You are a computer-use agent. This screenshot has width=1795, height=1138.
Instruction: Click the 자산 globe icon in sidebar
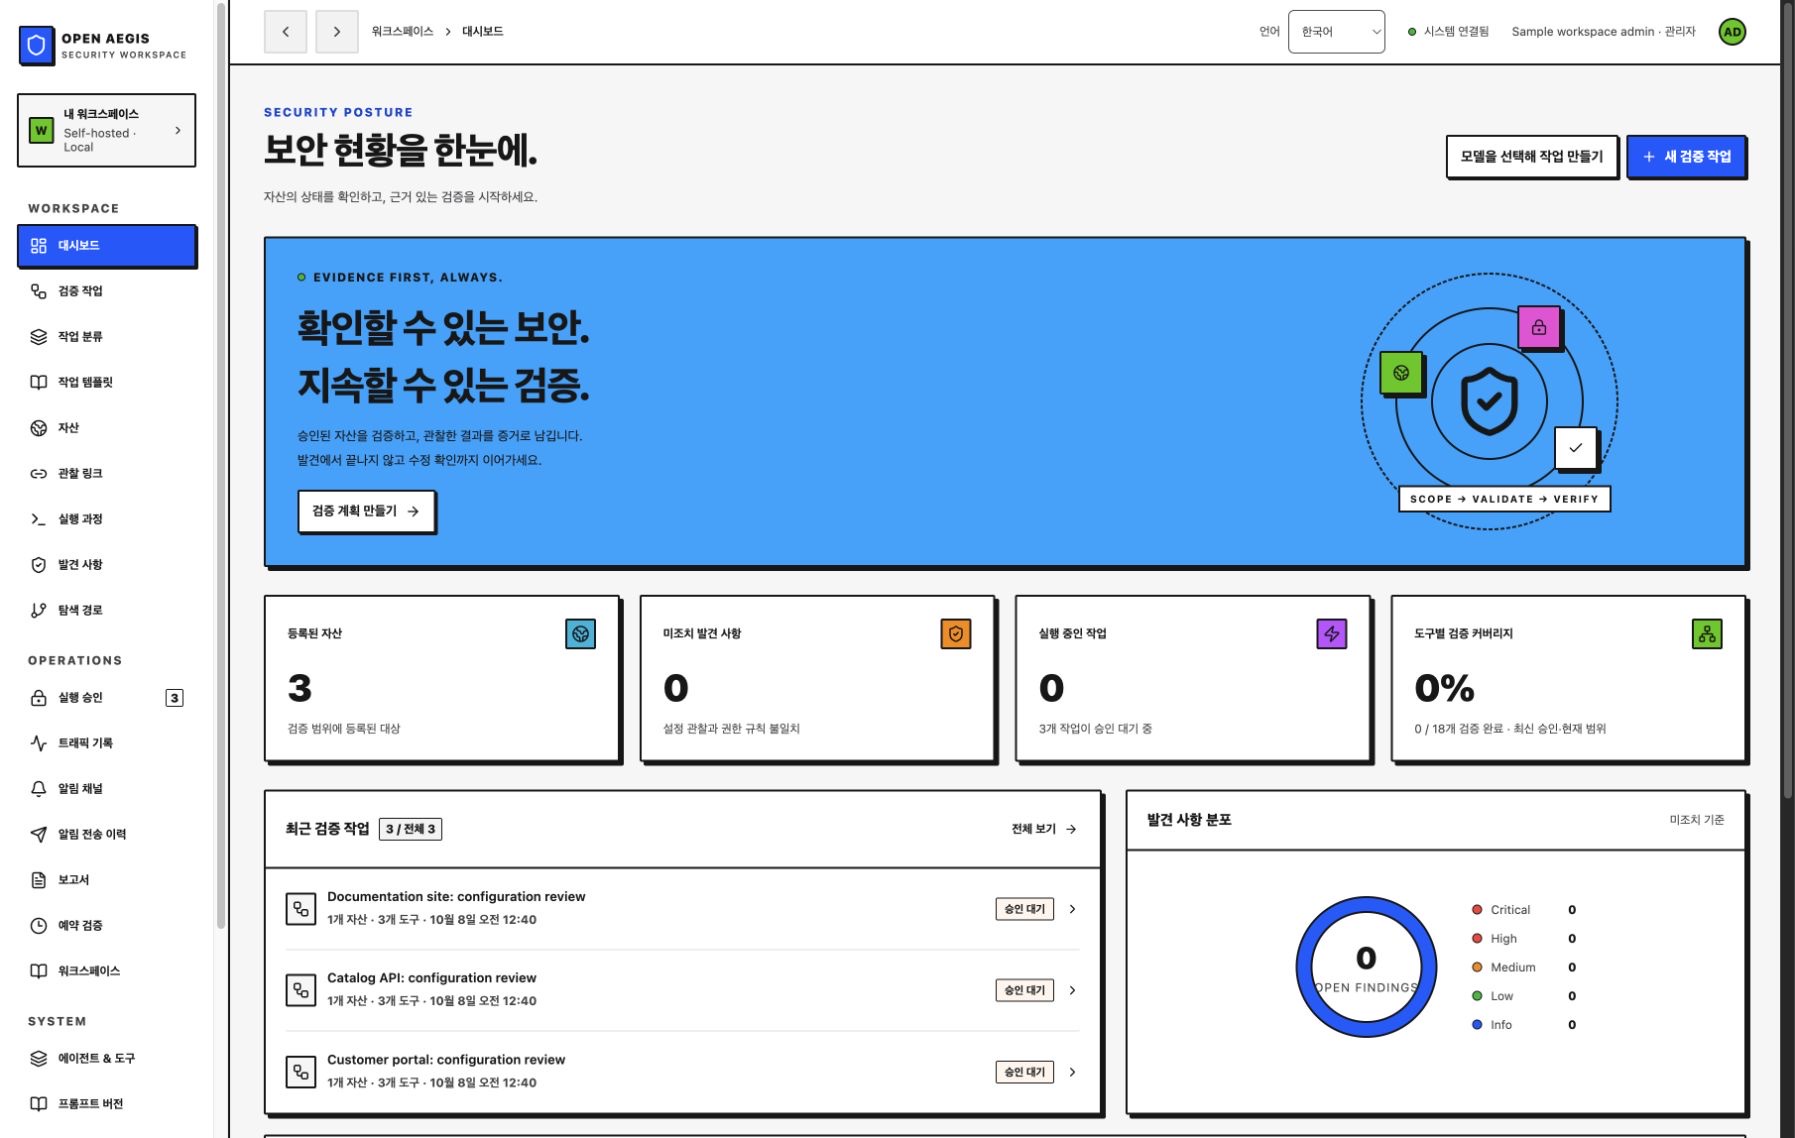(x=39, y=428)
